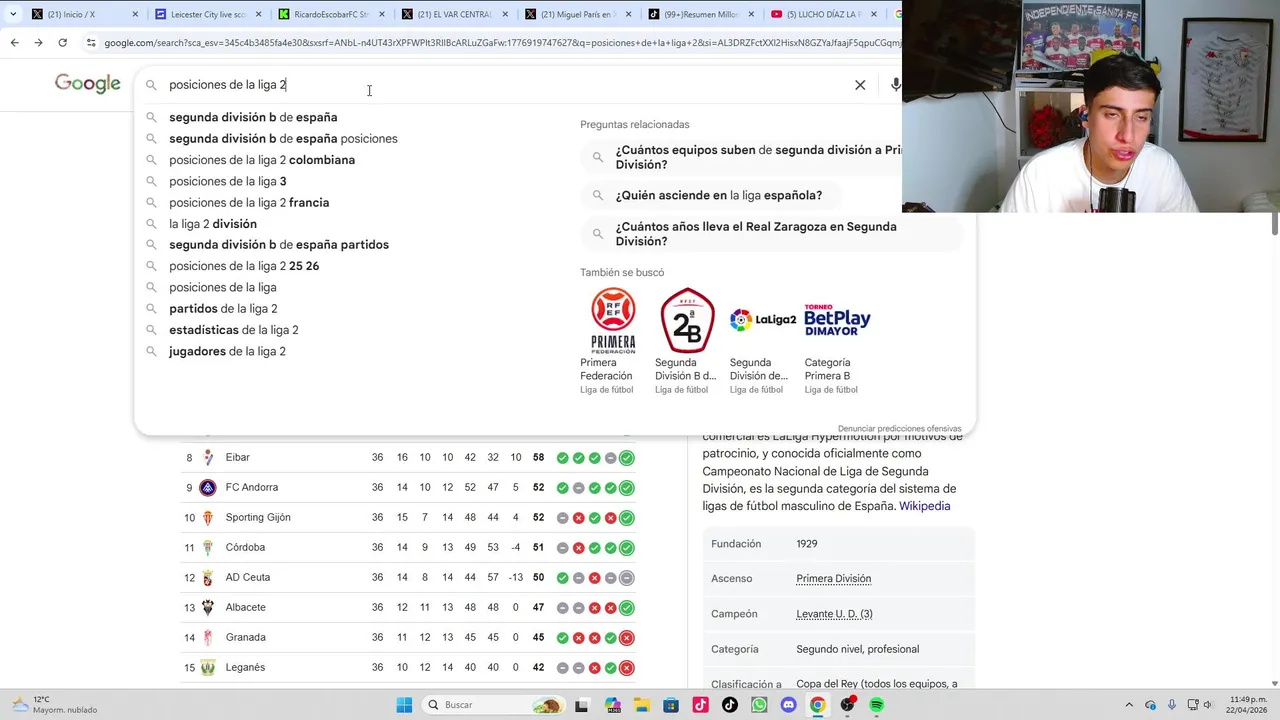Open Discord from the taskbar
The image size is (1280, 720).
788,705
